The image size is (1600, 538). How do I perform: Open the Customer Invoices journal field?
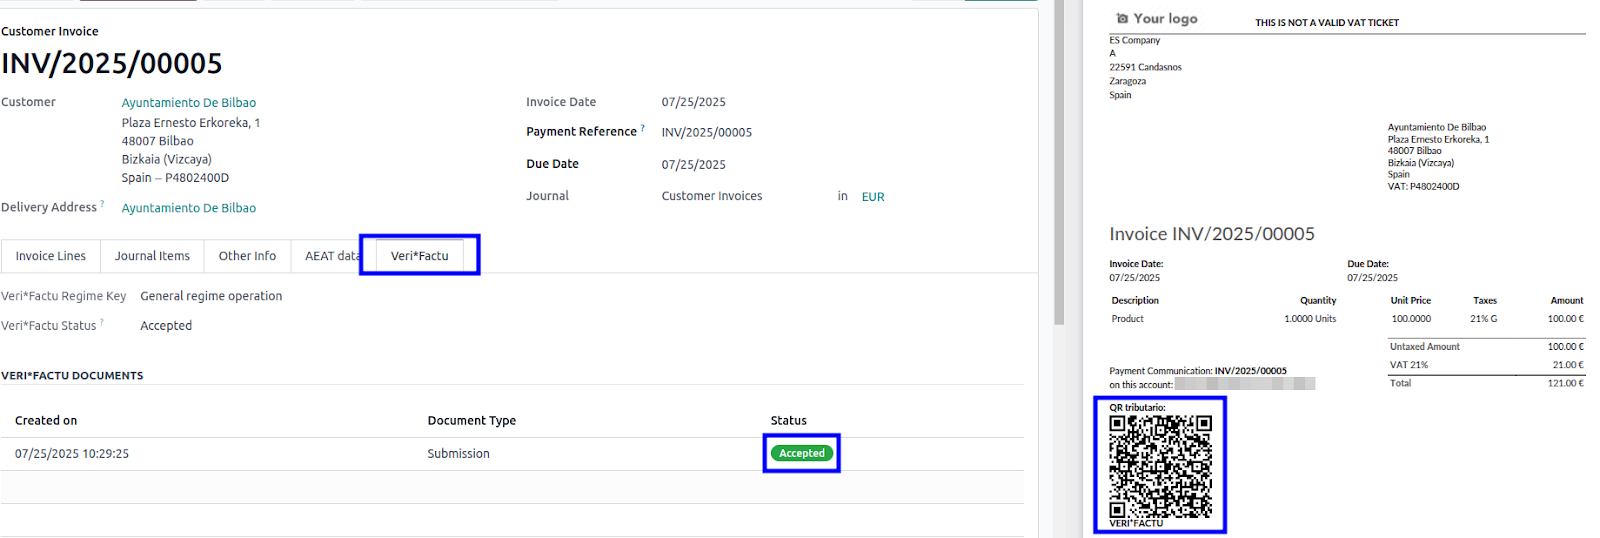(712, 196)
